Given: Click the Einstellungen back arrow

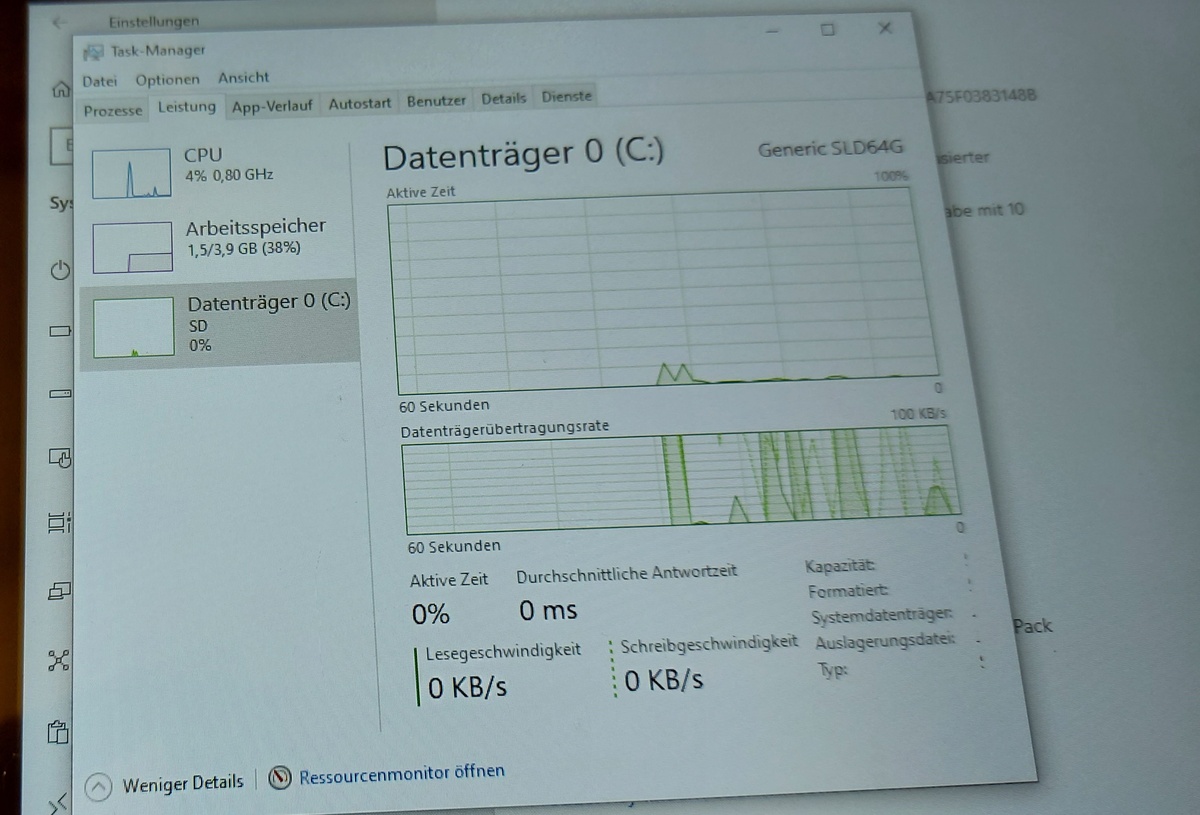Looking at the screenshot, I should (60, 22).
